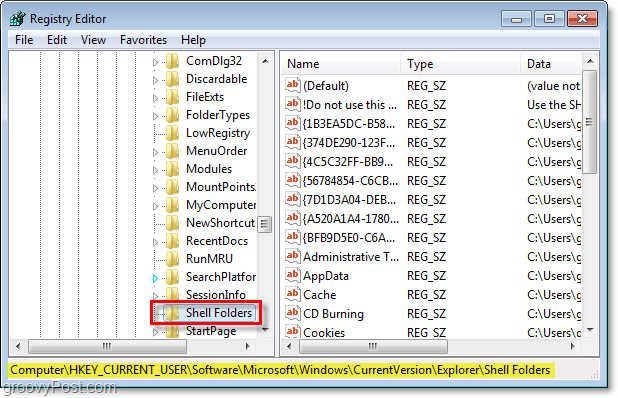Viewport: 618px width, 398px height.
Task: Click the ComDlg32 folder icon
Action: (172, 61)
